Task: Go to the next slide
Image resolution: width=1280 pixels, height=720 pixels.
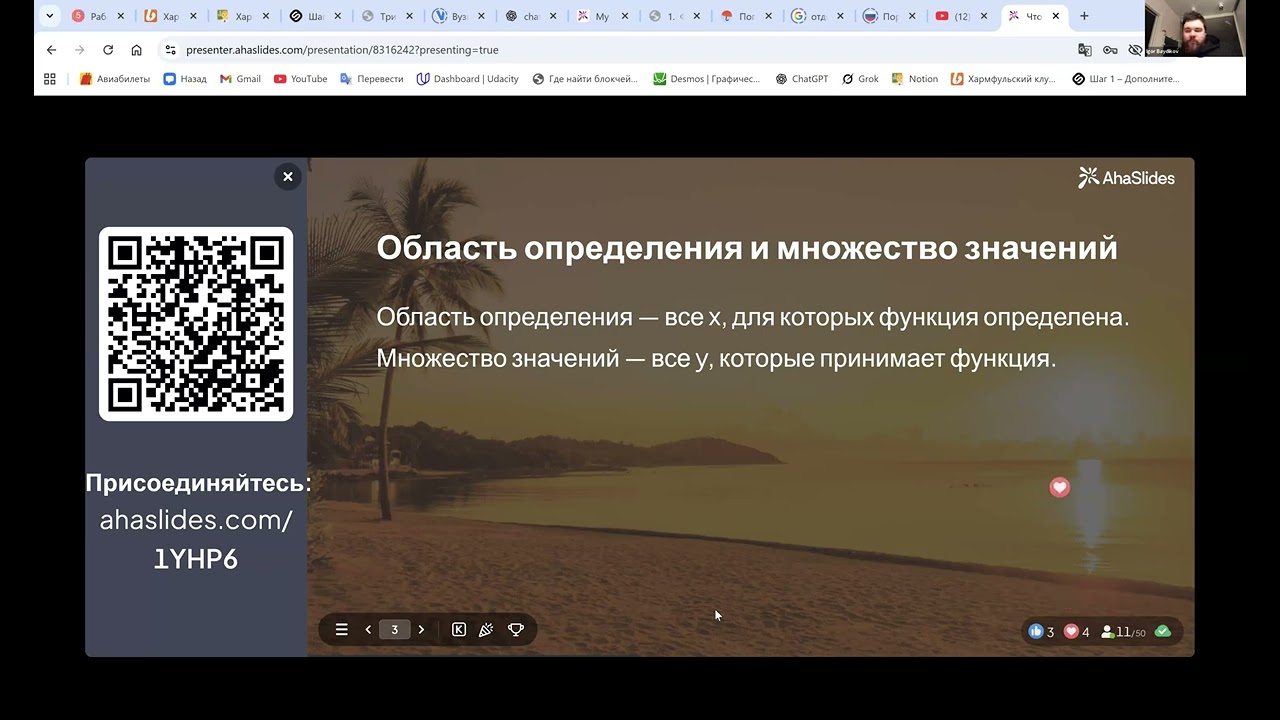Action: [421, 630]
